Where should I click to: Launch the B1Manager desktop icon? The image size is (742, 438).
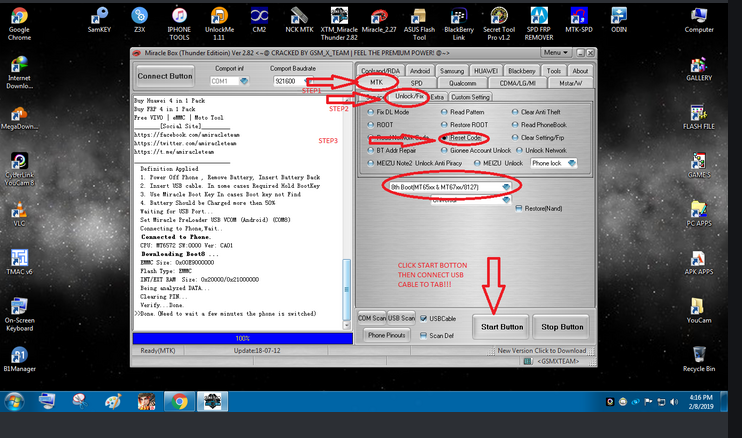click(x=19, y=359)
